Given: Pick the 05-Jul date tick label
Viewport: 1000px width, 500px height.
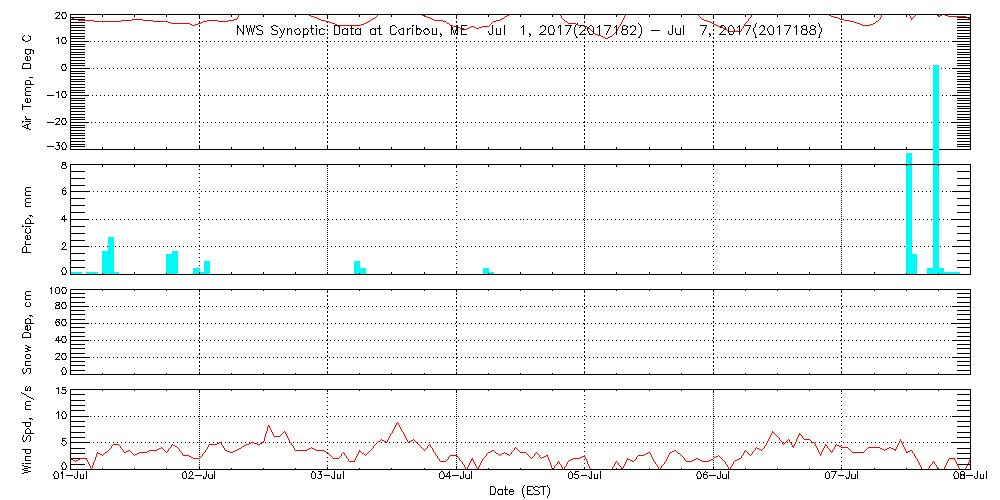Looking at the screenshot, I should pyautogui.click(x=584, y=478).
